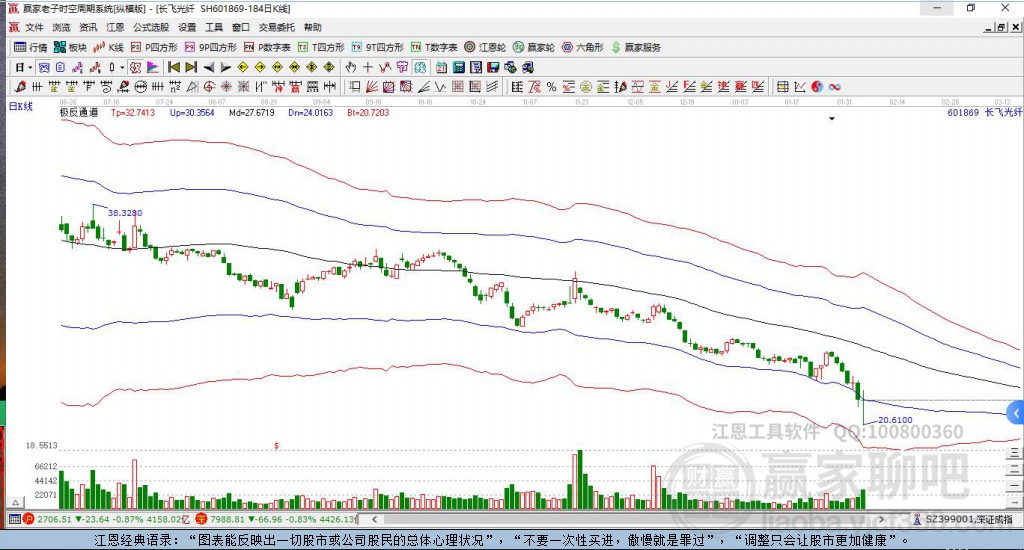Click the up triangle beside volume pane
The height and width of the screenshot is (550, 1024).
[x=16, y=502]
